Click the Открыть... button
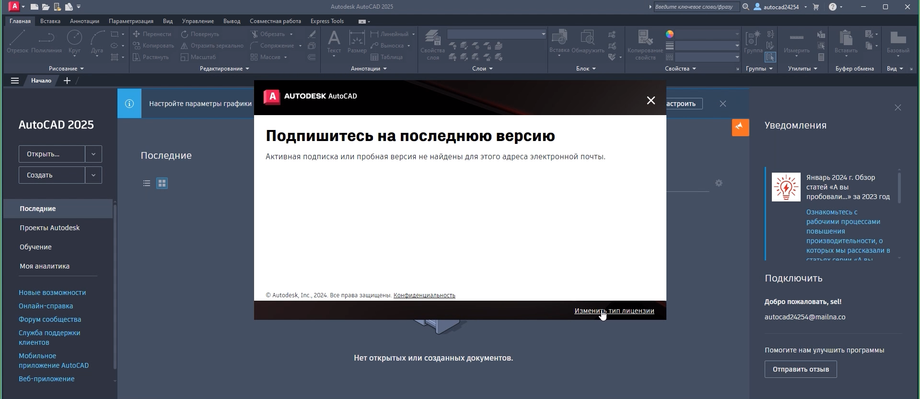 (52, 154)
